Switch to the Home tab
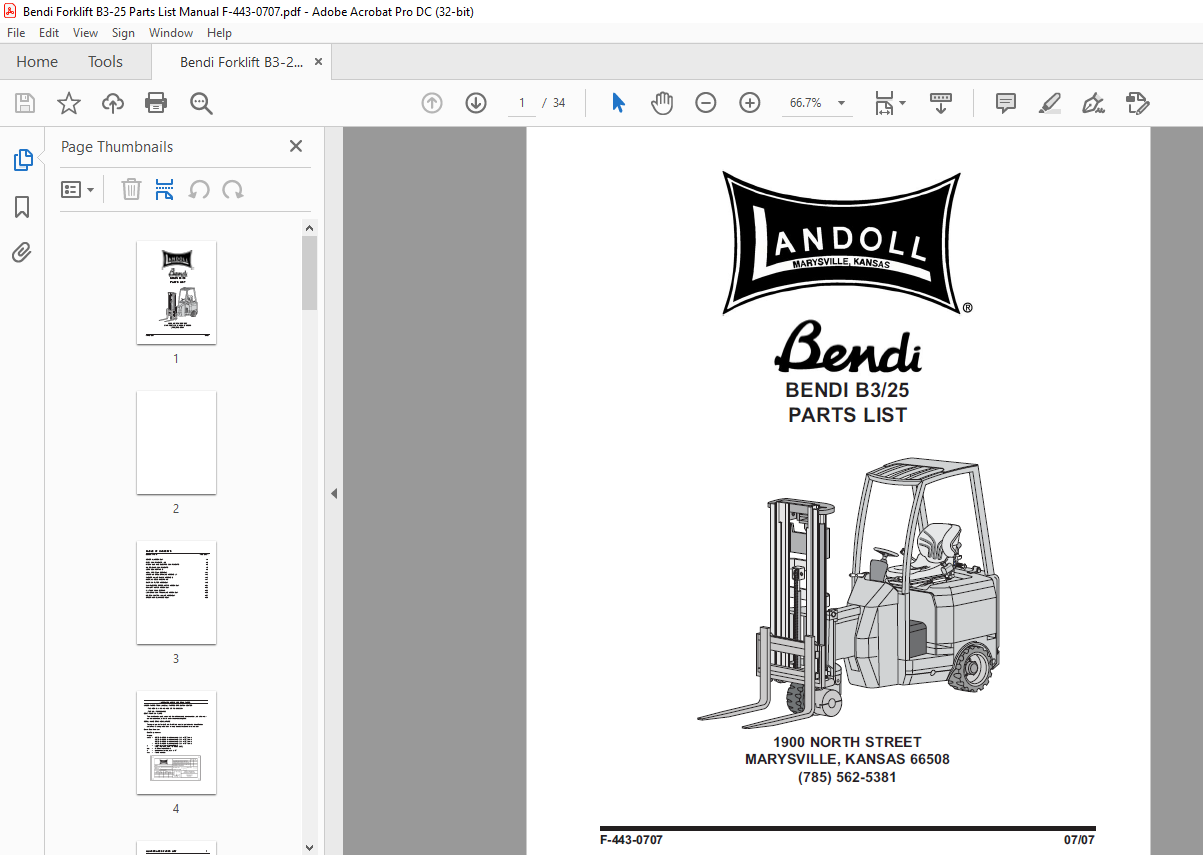This screenshot has height=855, width=1203. click(x=37, y=62)
